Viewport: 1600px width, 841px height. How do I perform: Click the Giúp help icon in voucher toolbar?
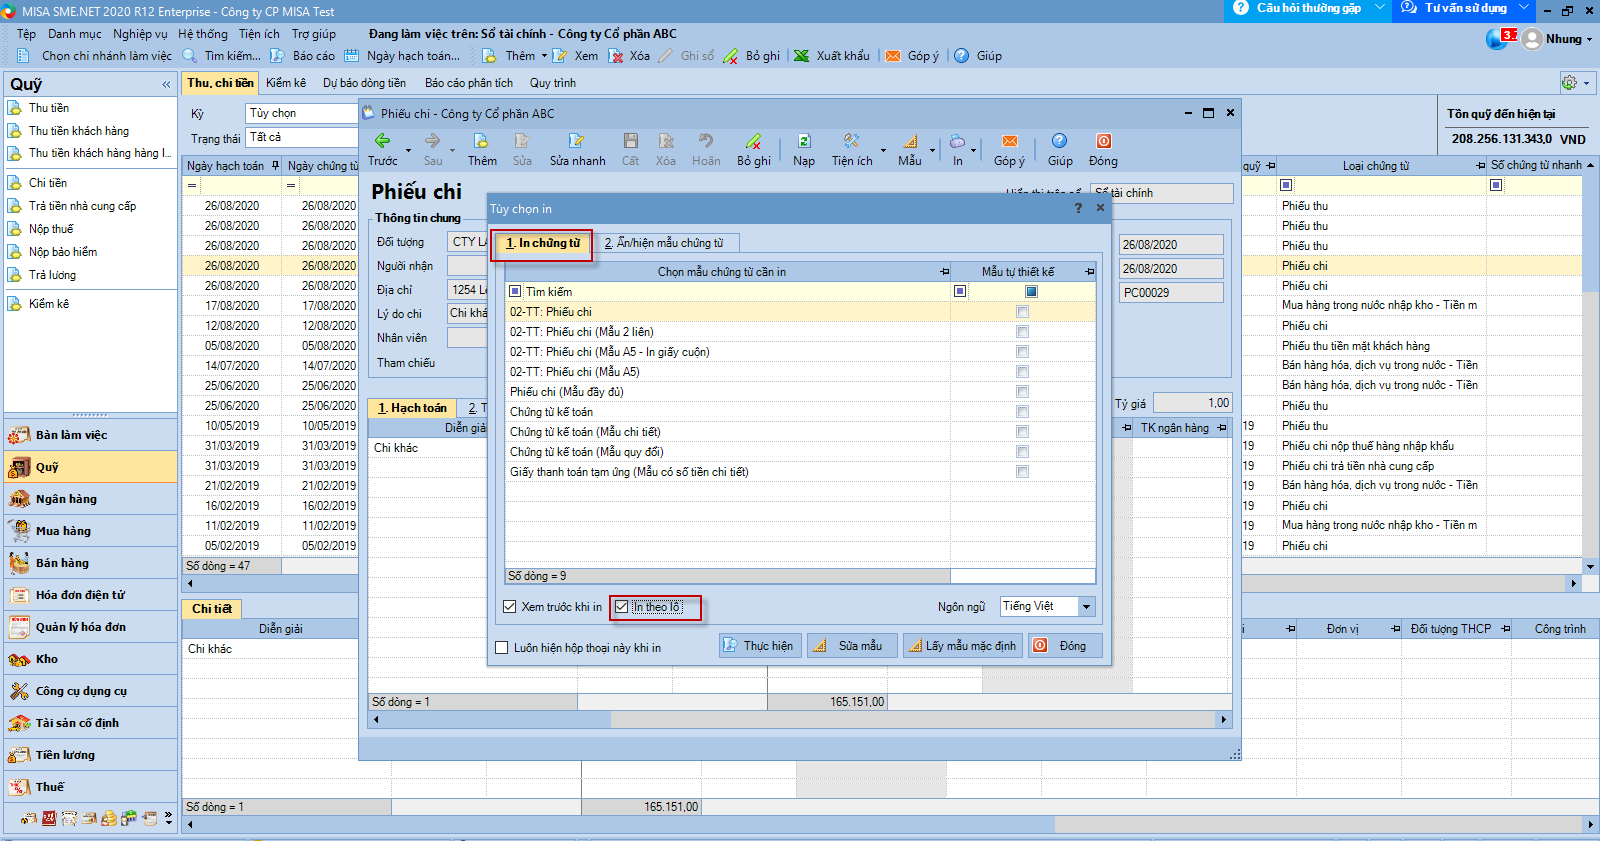(x=1059, y=141)
